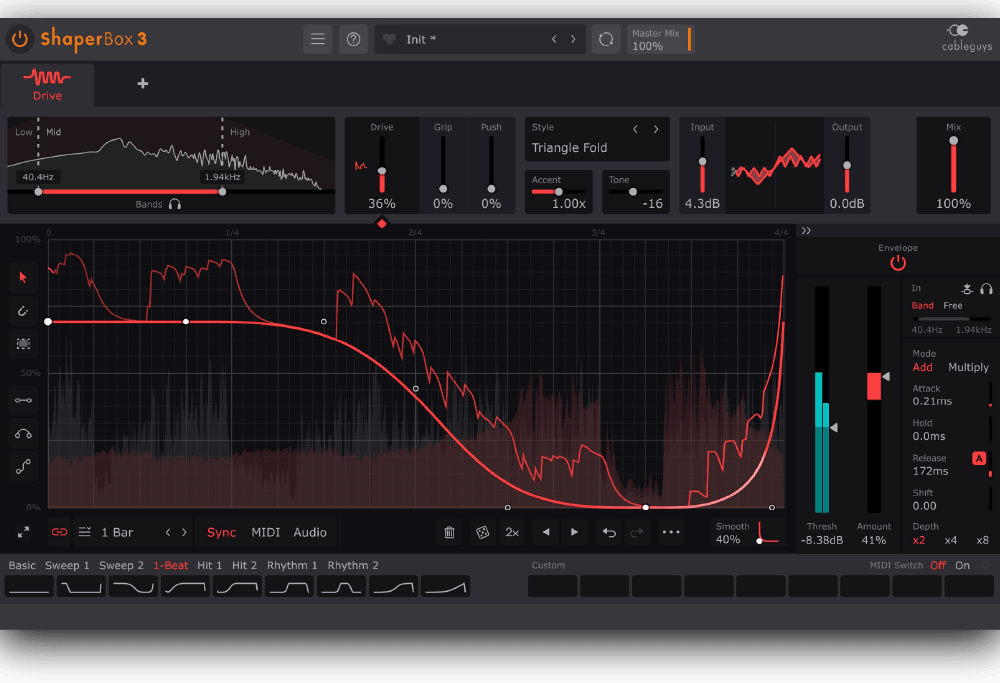
Task: Go to previous preset
Action: (554, 40)
